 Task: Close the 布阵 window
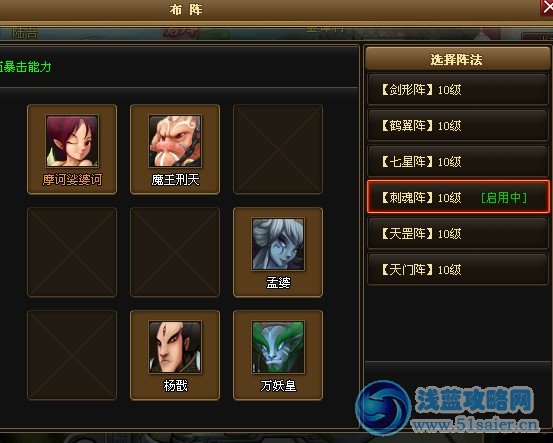click(547, 7)
